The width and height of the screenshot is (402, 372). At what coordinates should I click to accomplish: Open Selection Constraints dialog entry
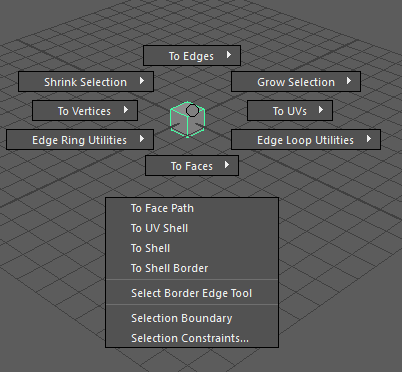192,338
